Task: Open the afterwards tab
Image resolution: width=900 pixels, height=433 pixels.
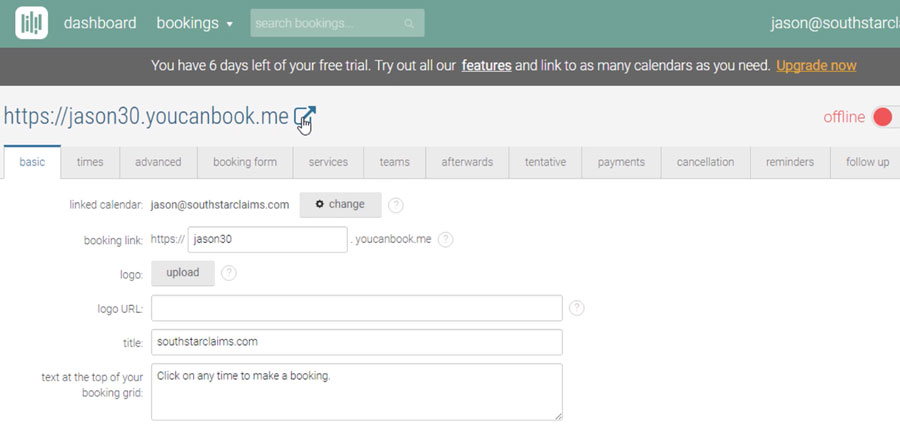Action: [x=467, y=163]
